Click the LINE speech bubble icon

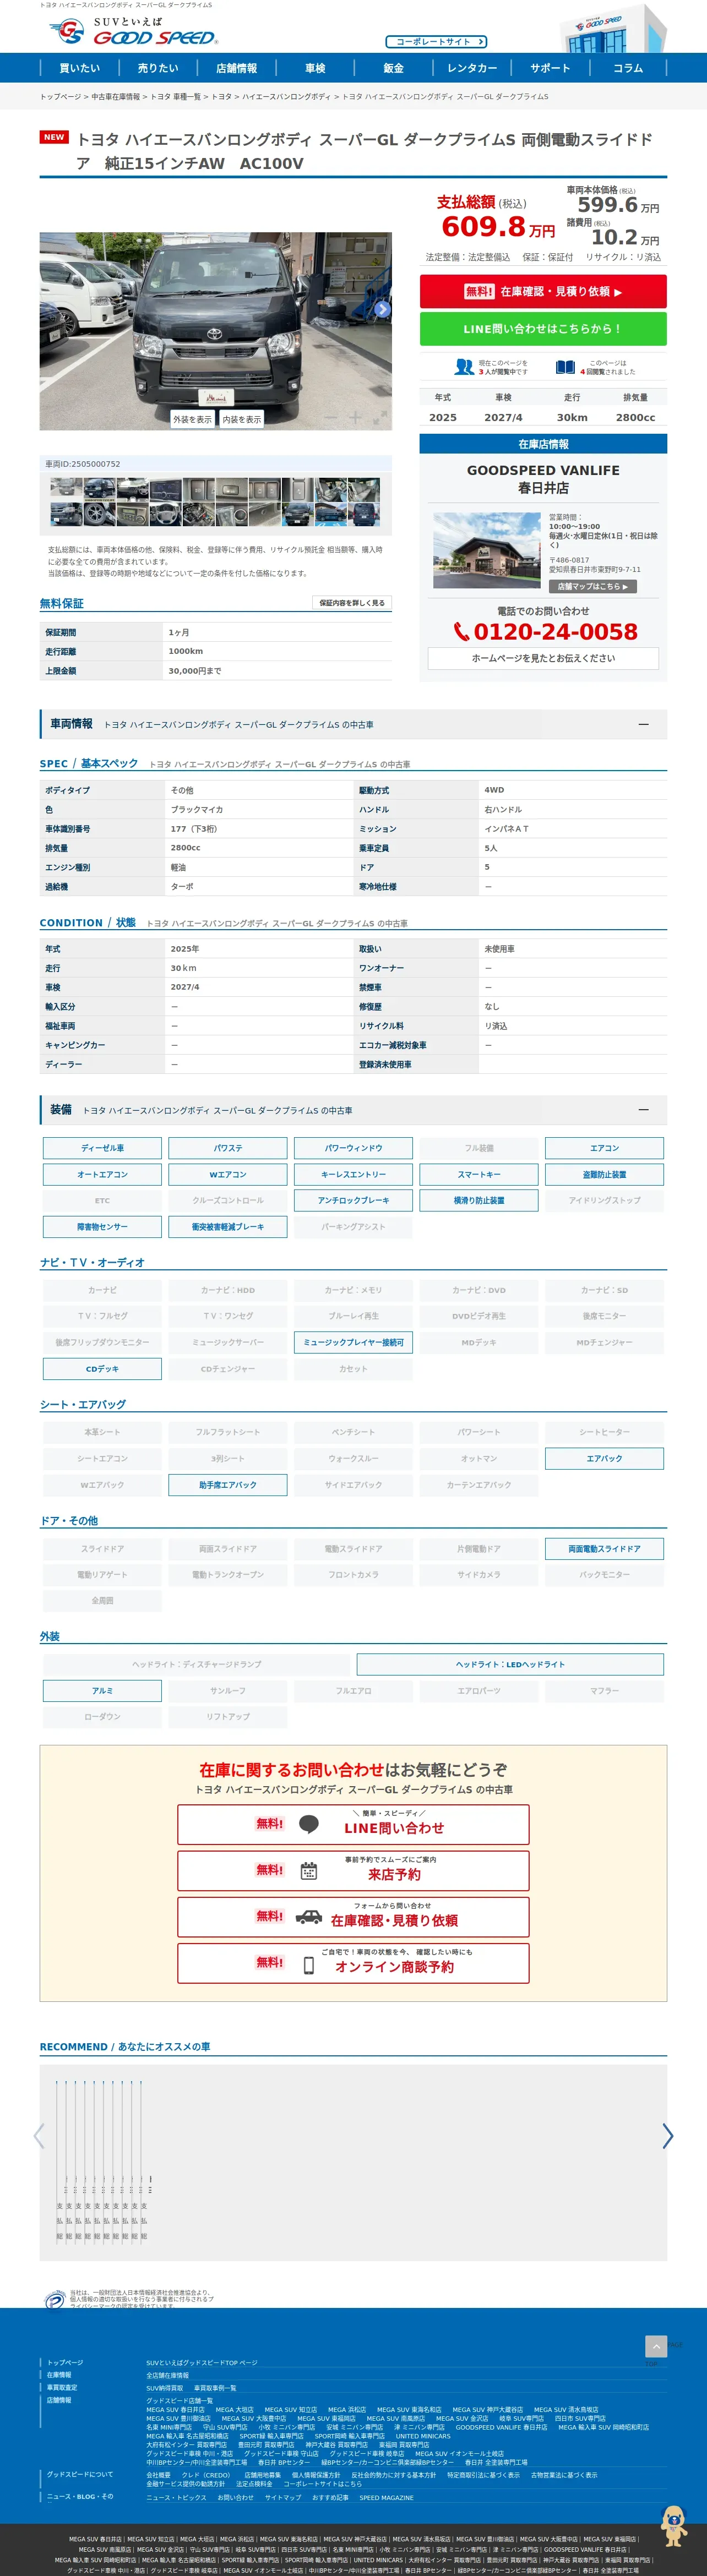(x=309, y=1825)
